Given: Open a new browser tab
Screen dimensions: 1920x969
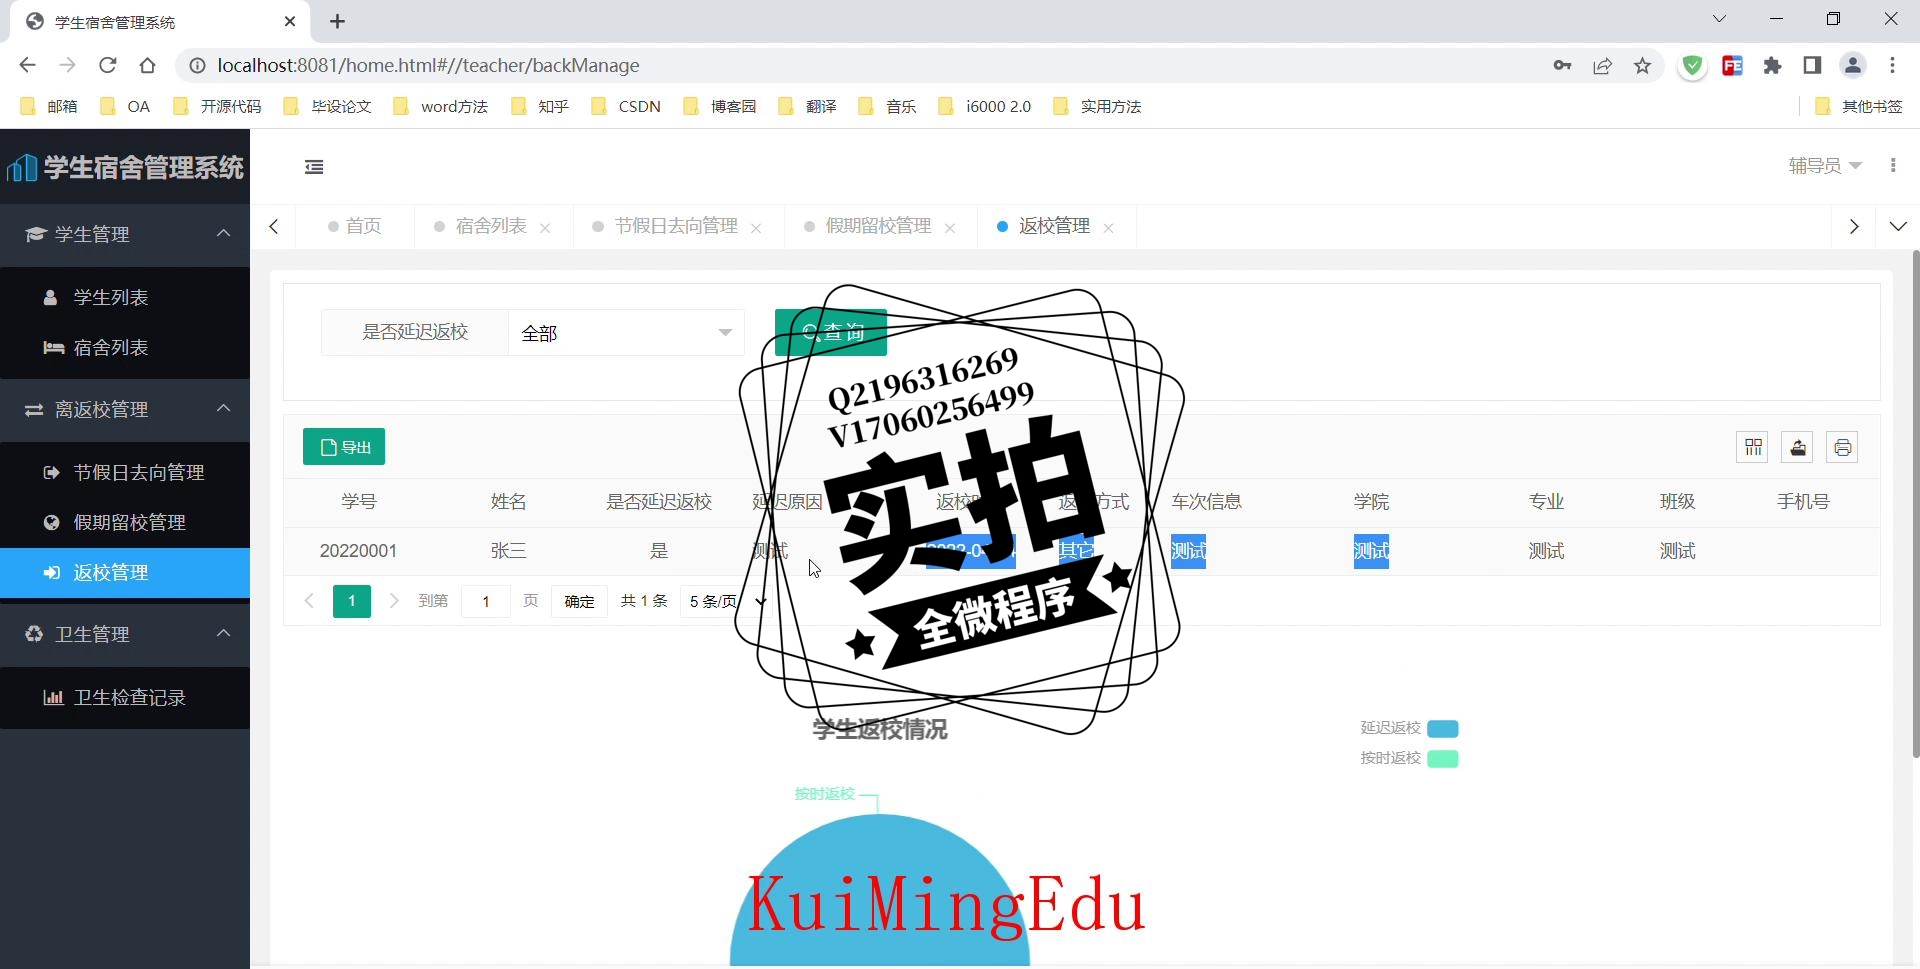Looking at the screenshot, I should coord(338,21).
